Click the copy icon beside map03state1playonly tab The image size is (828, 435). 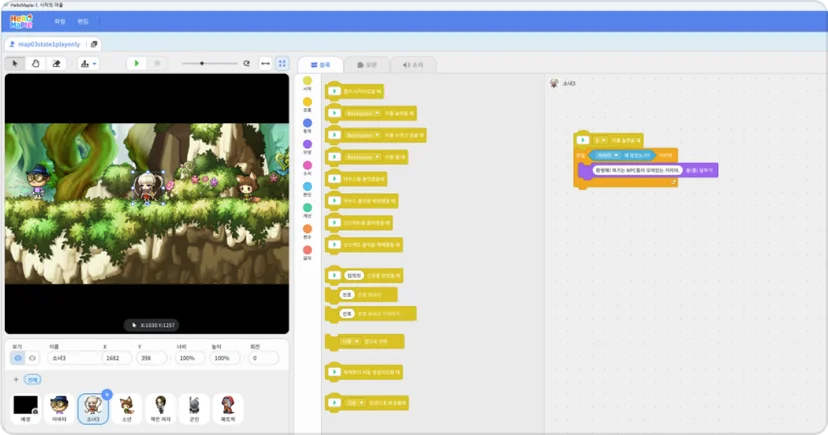[94, 44]
